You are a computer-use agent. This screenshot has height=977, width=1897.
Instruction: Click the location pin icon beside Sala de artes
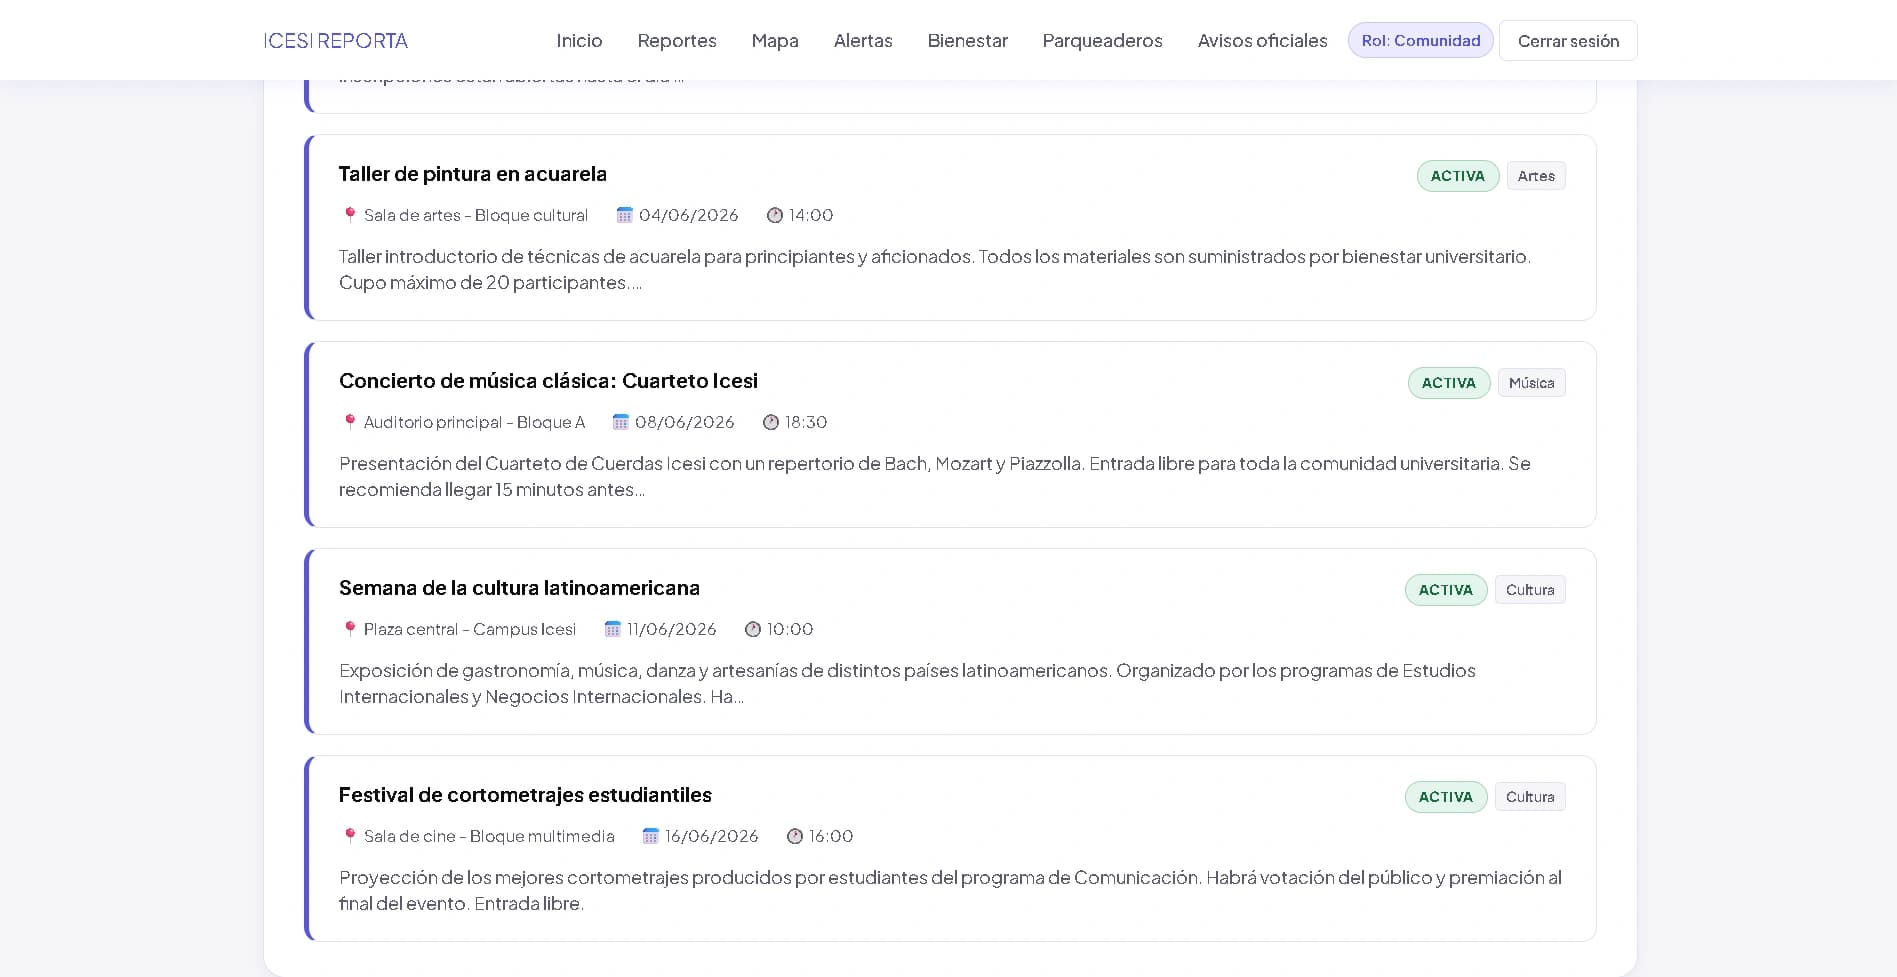(x=350, y=215)
